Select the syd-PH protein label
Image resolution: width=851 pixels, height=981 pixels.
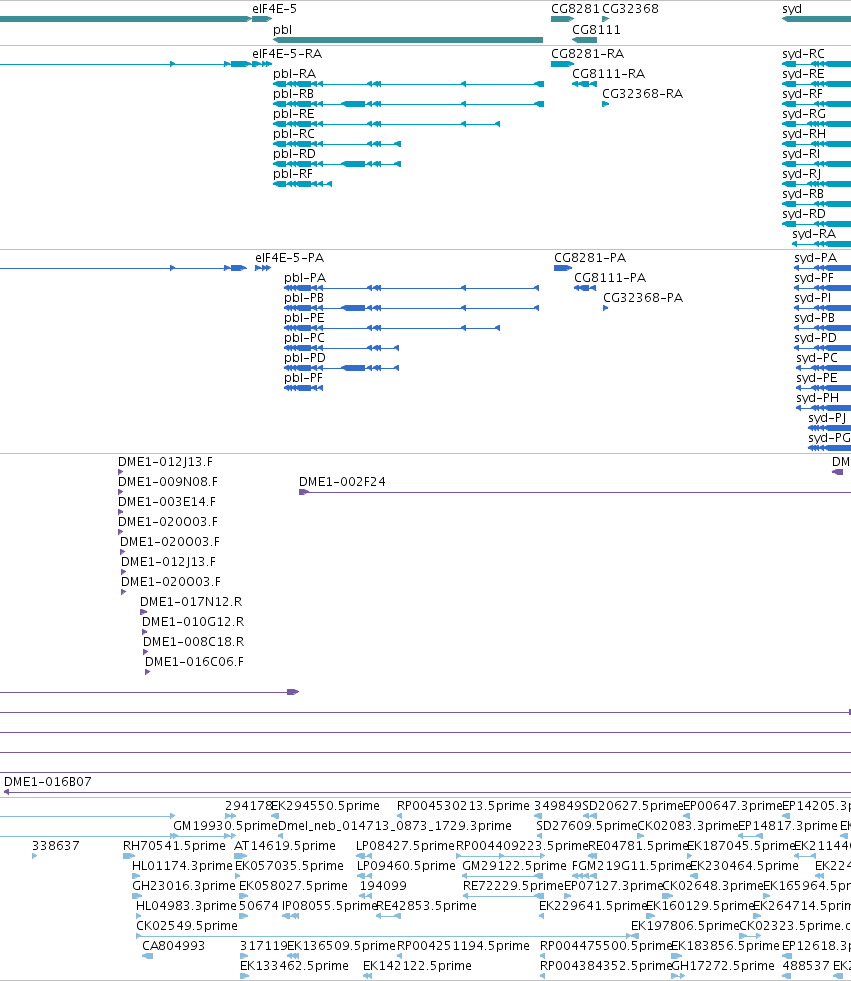coord(817,398)
